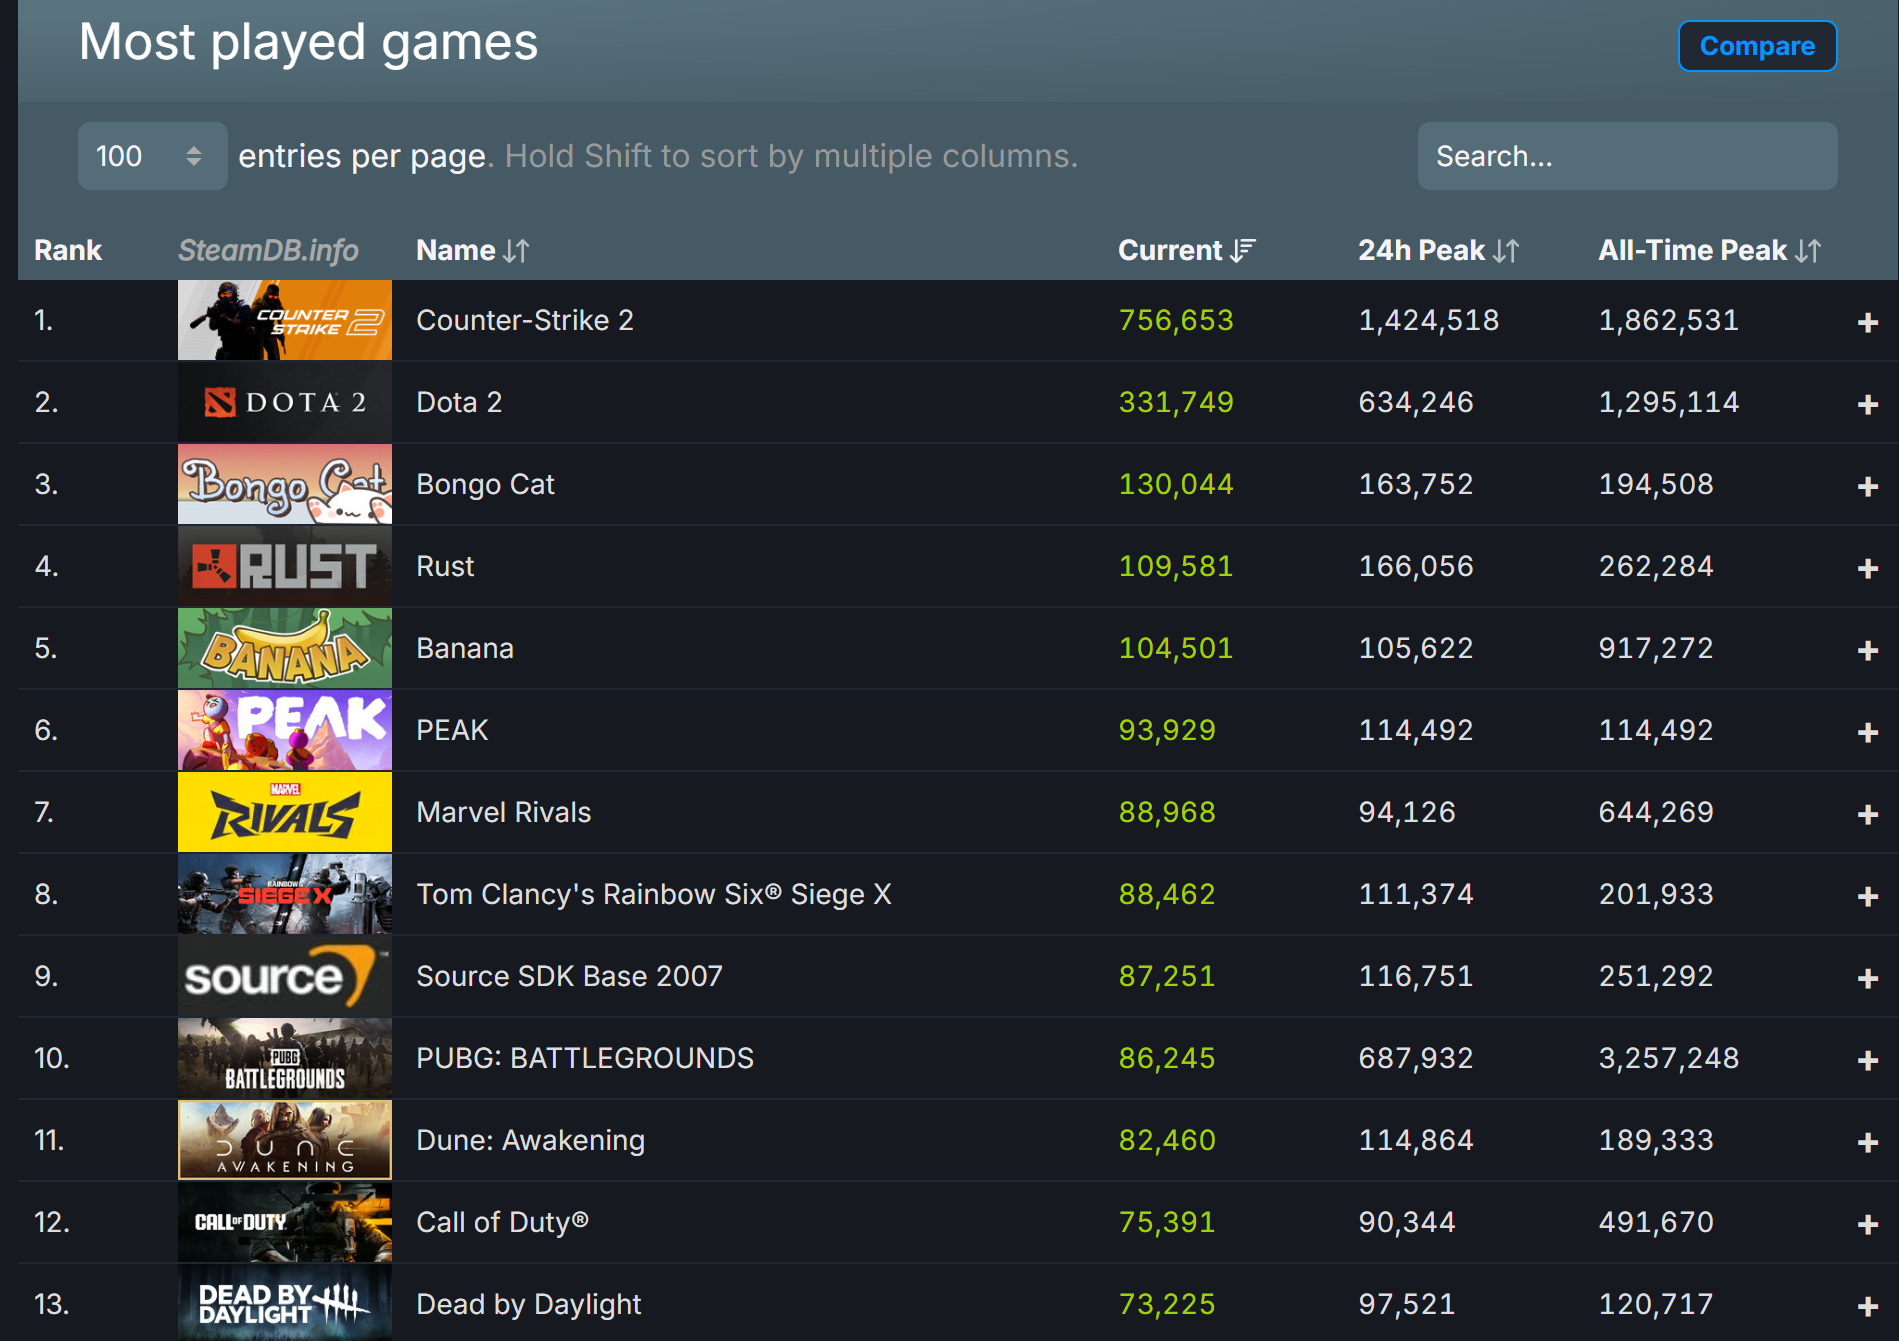Click the Most played games heading

[x=308, y=42]
